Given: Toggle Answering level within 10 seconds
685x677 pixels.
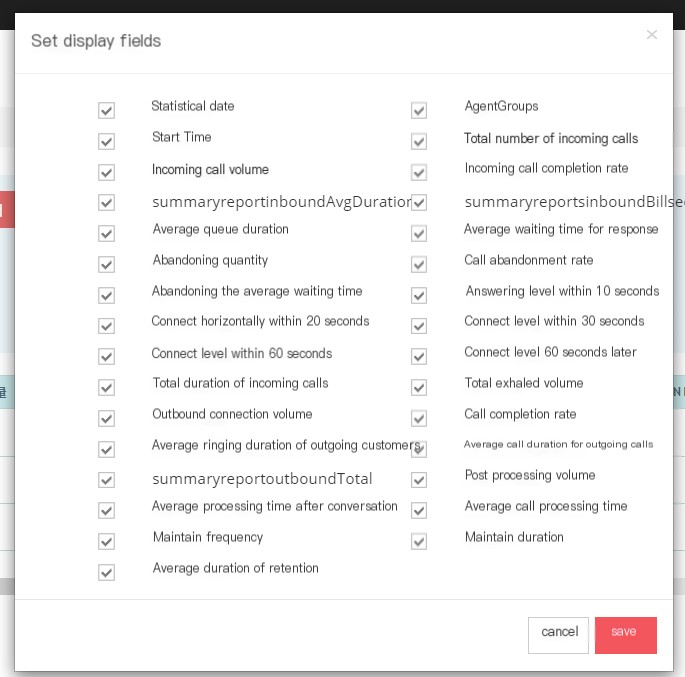Looking at the screenshot, I should click(x=419, y=296).
